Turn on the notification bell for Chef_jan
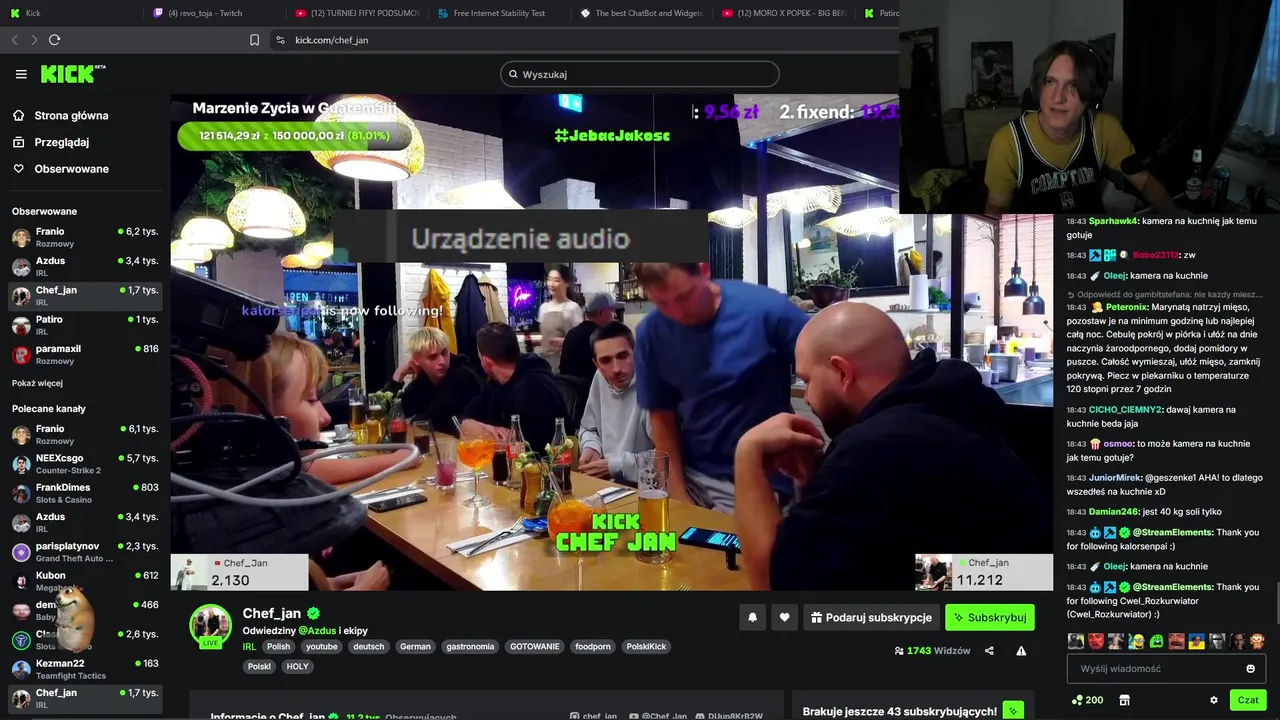1280x720 pixels. tap(752, 618)
